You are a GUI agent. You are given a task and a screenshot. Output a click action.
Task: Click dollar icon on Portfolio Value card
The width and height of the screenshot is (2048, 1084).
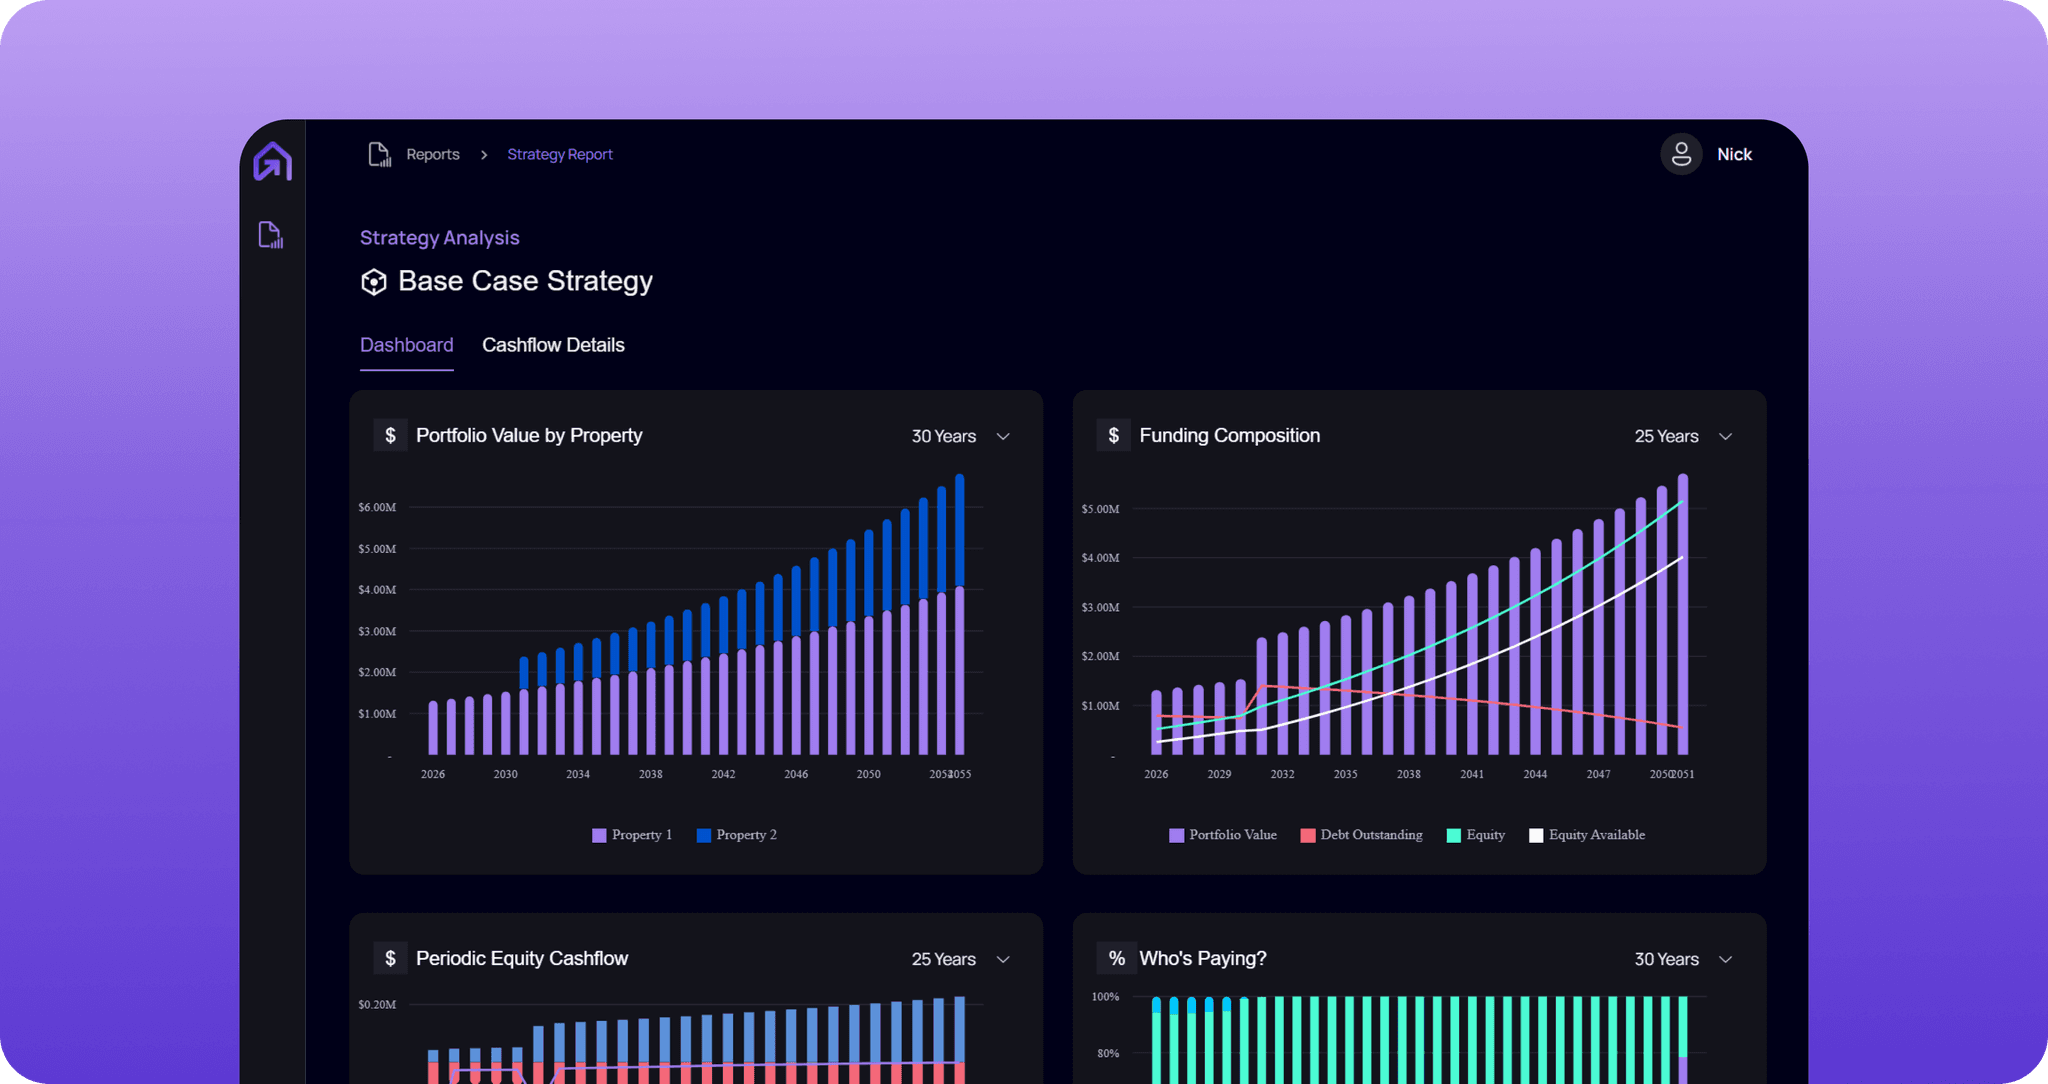pyautogui.click(x=390, y=435)
